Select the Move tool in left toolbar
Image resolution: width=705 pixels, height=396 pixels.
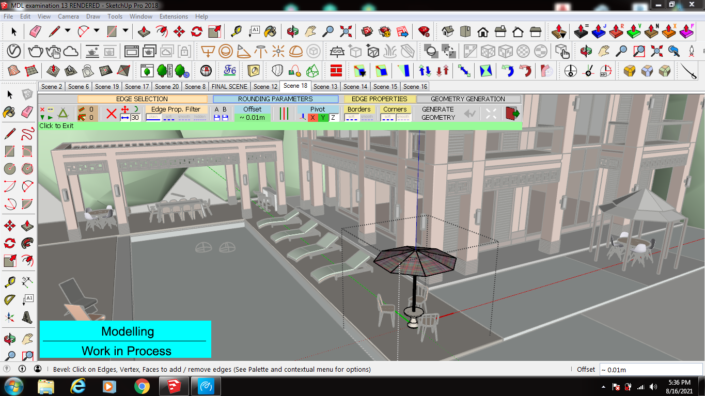click(x=9, y=226)
